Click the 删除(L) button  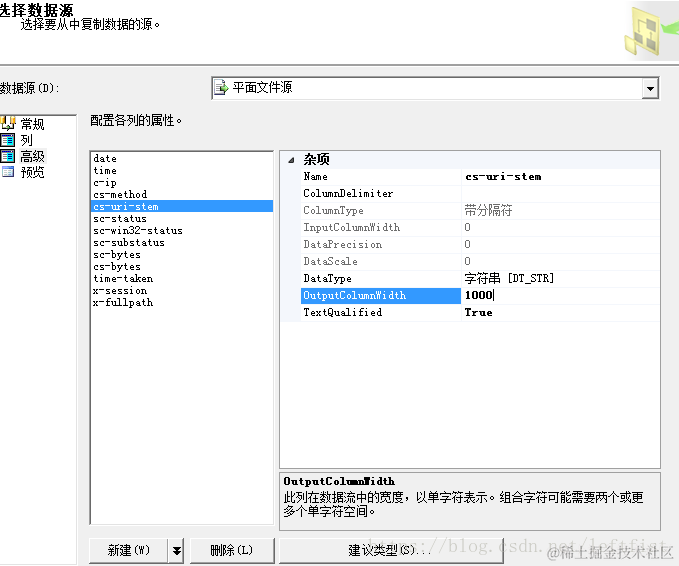232,550
